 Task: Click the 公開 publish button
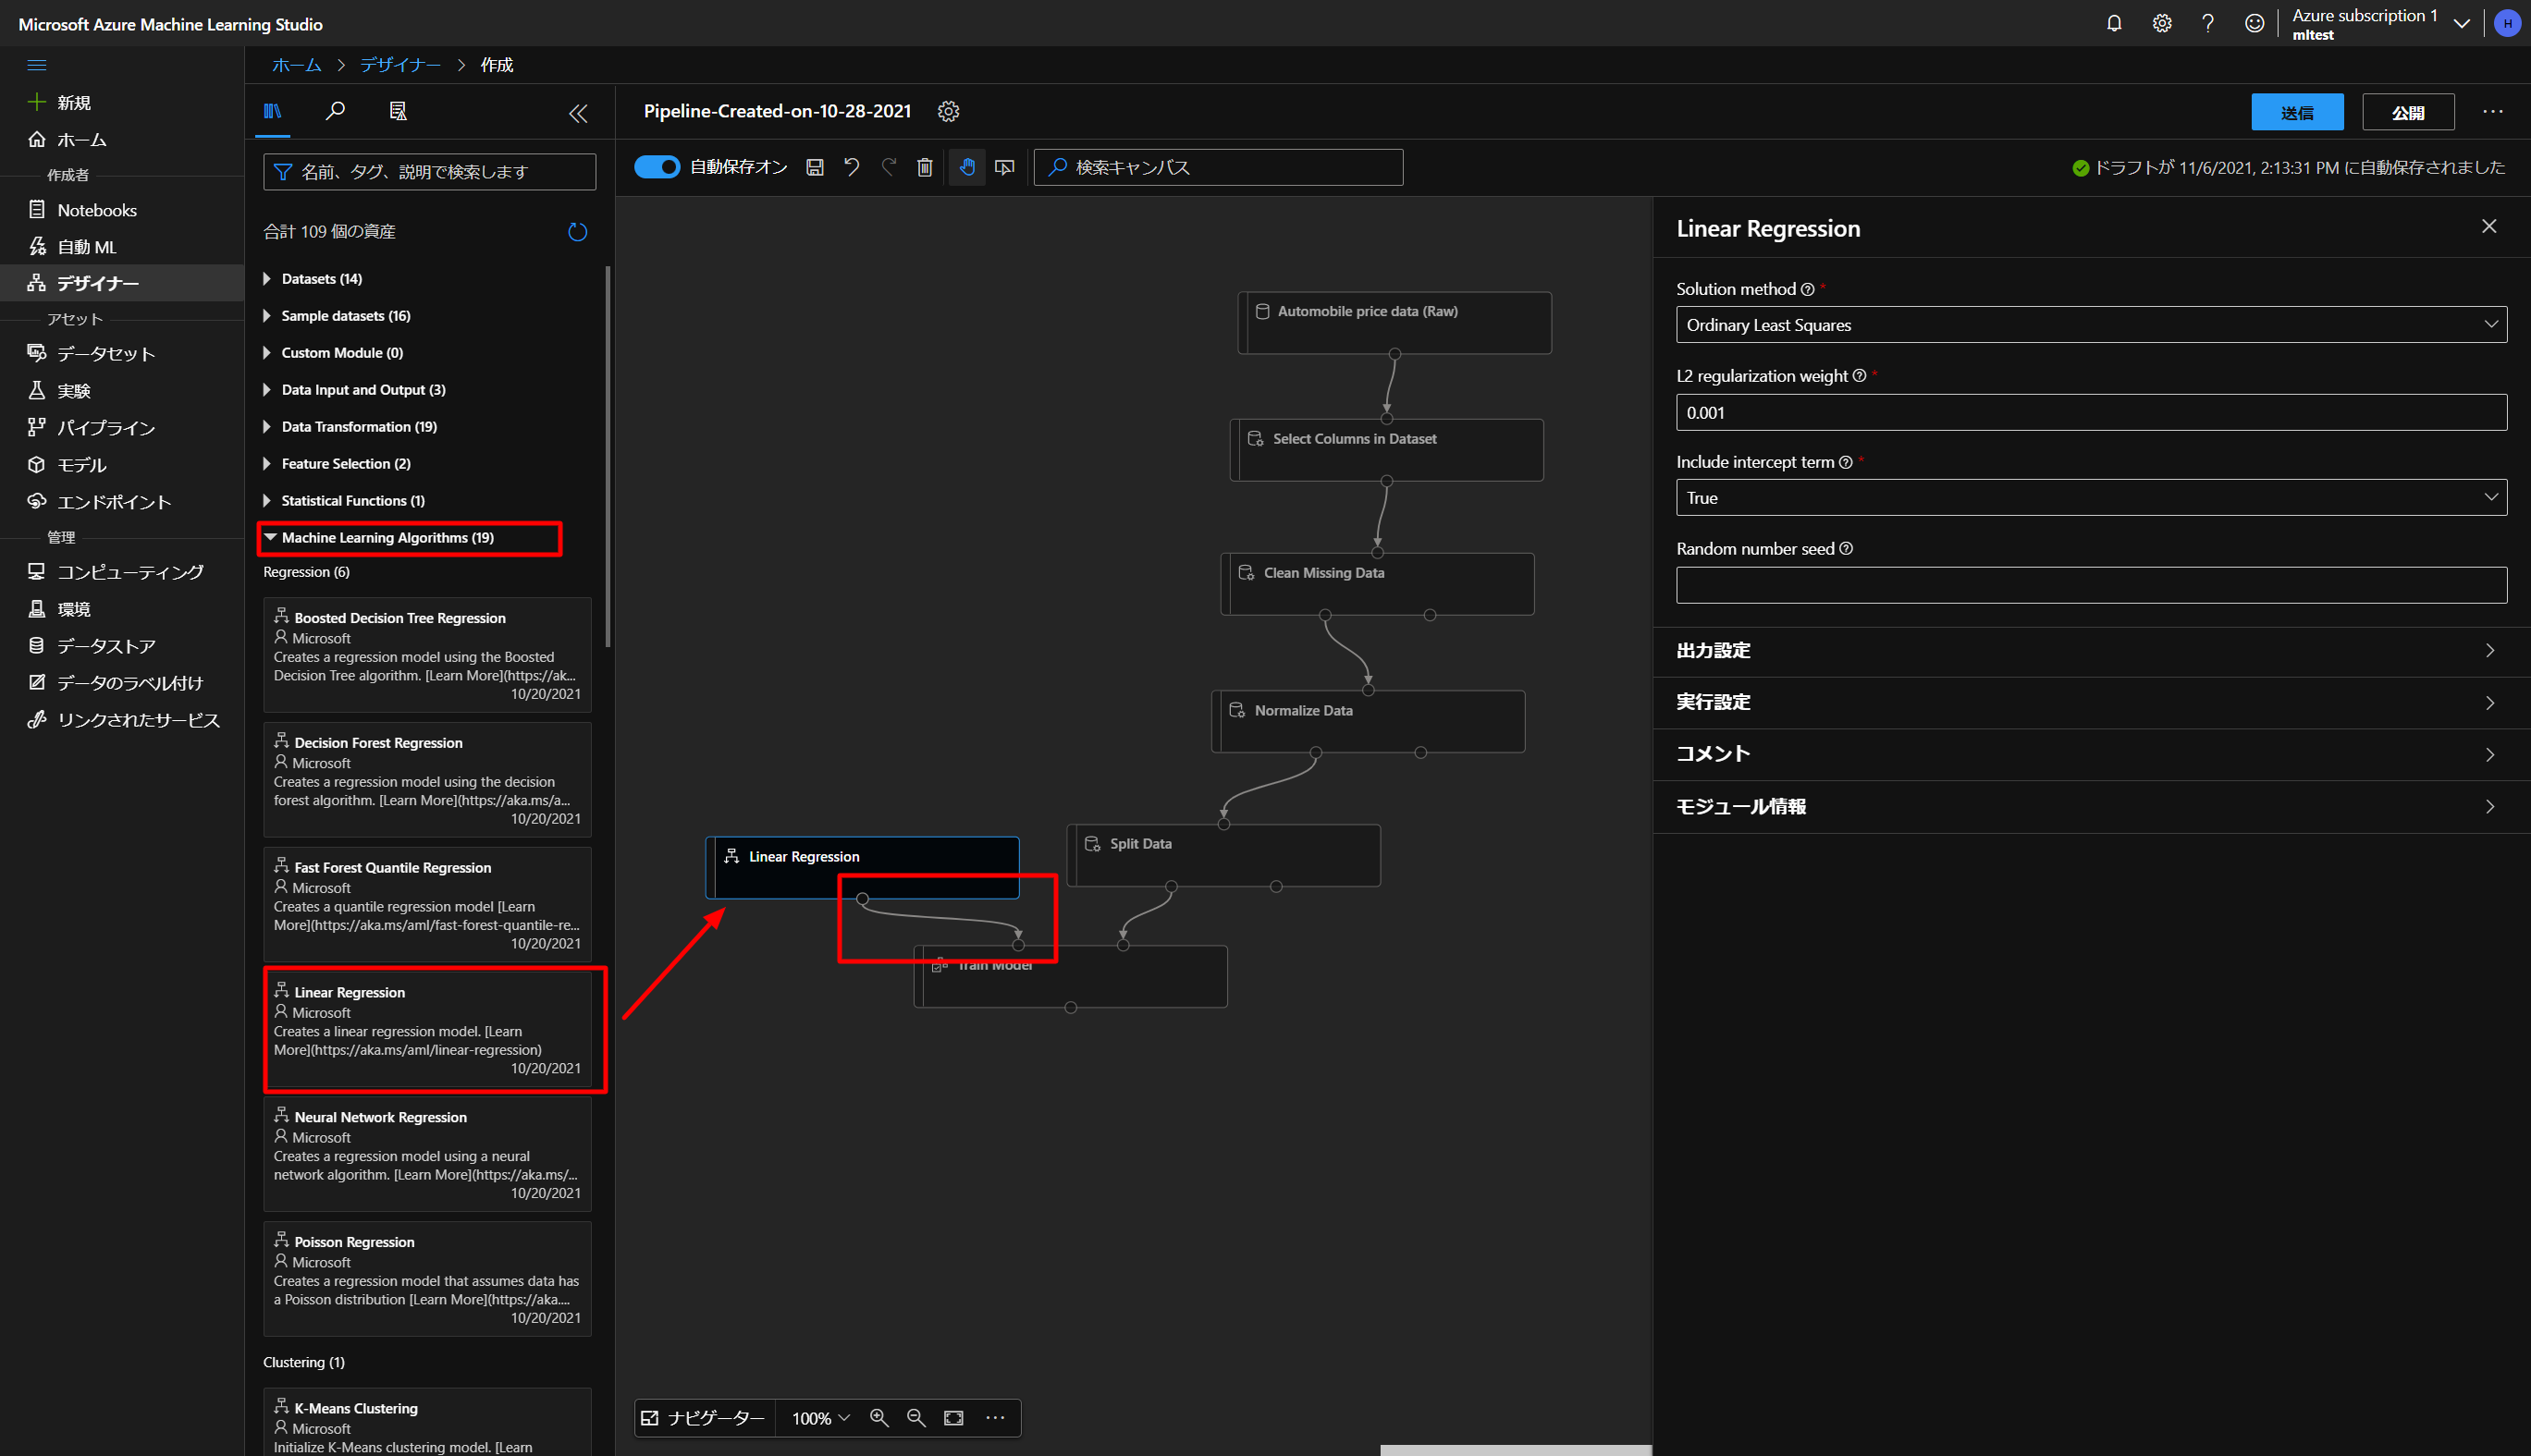pos(2407,112)
